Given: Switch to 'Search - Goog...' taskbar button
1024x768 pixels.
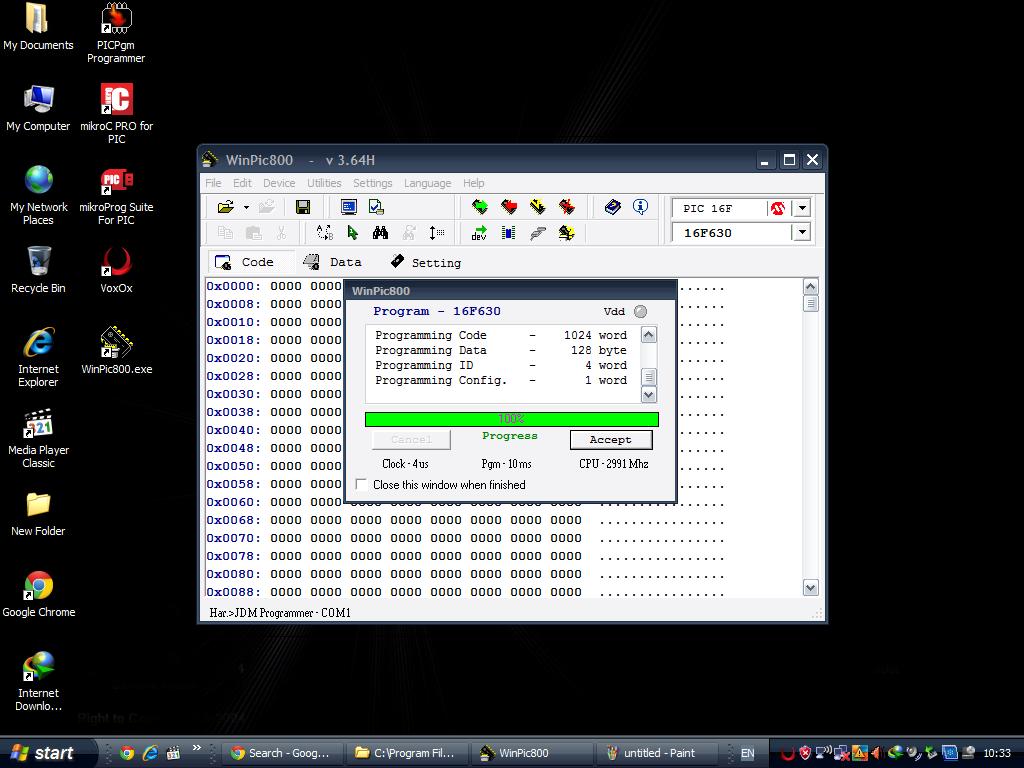Looking at the screenshot, I should click(x=282, y=753).
